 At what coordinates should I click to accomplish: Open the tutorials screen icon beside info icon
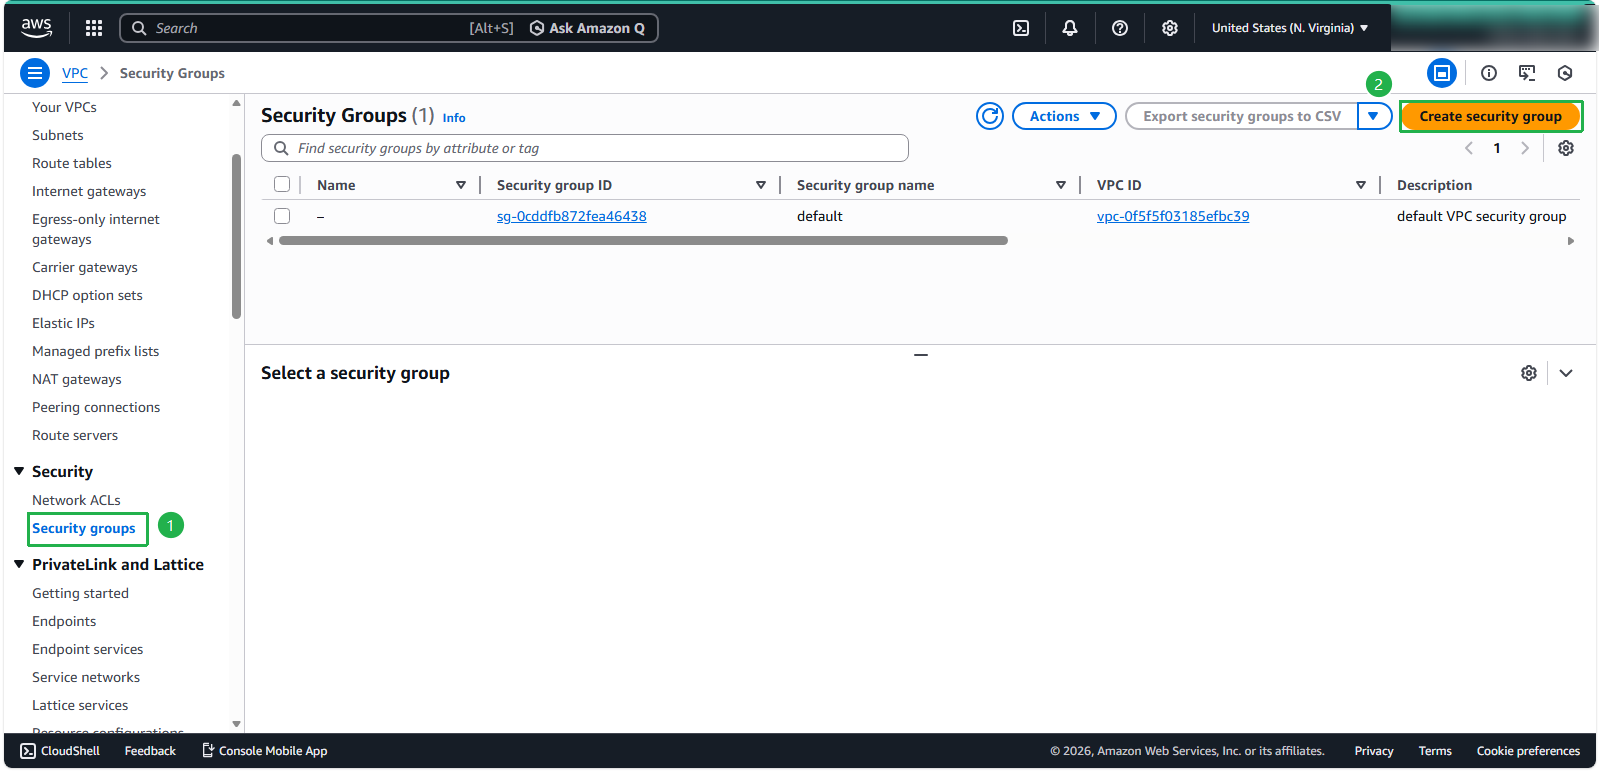1527,73
